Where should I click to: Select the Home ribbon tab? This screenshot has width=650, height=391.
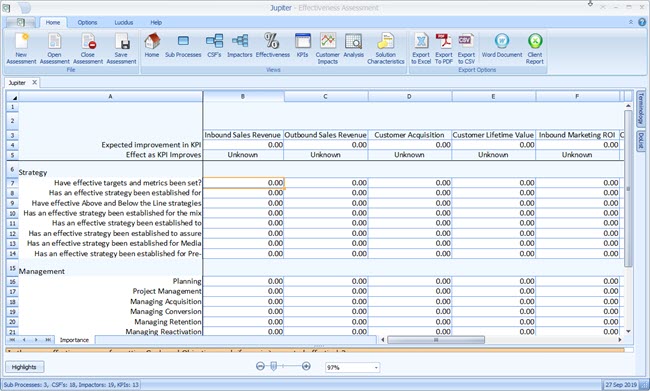(53, 22)
